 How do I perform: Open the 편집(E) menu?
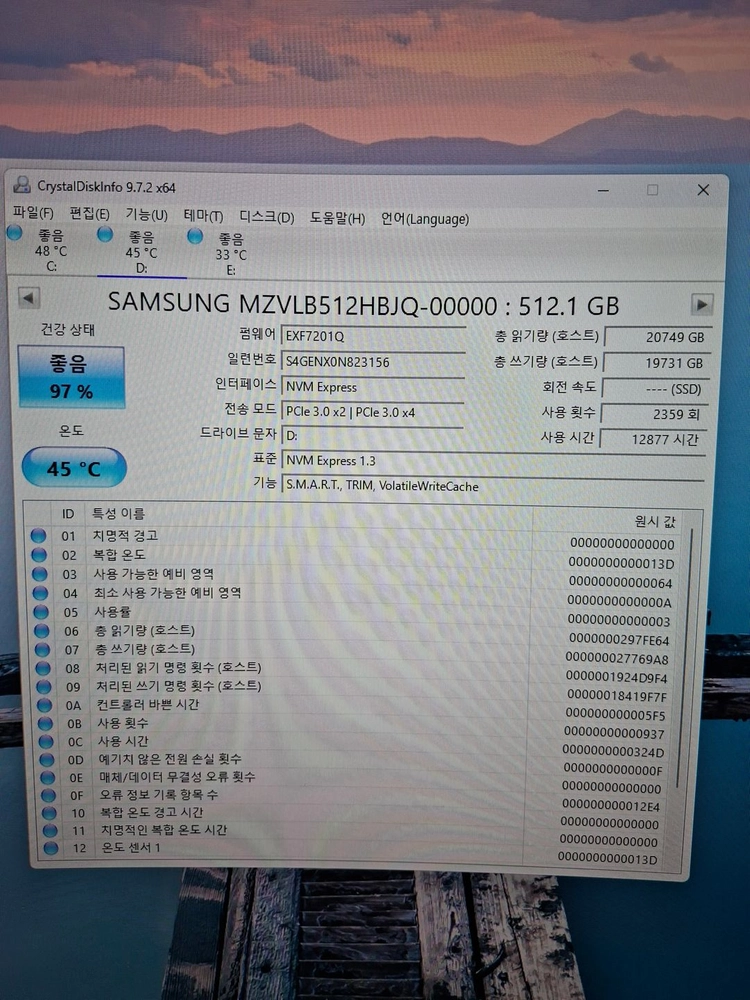tap(89, 214)
